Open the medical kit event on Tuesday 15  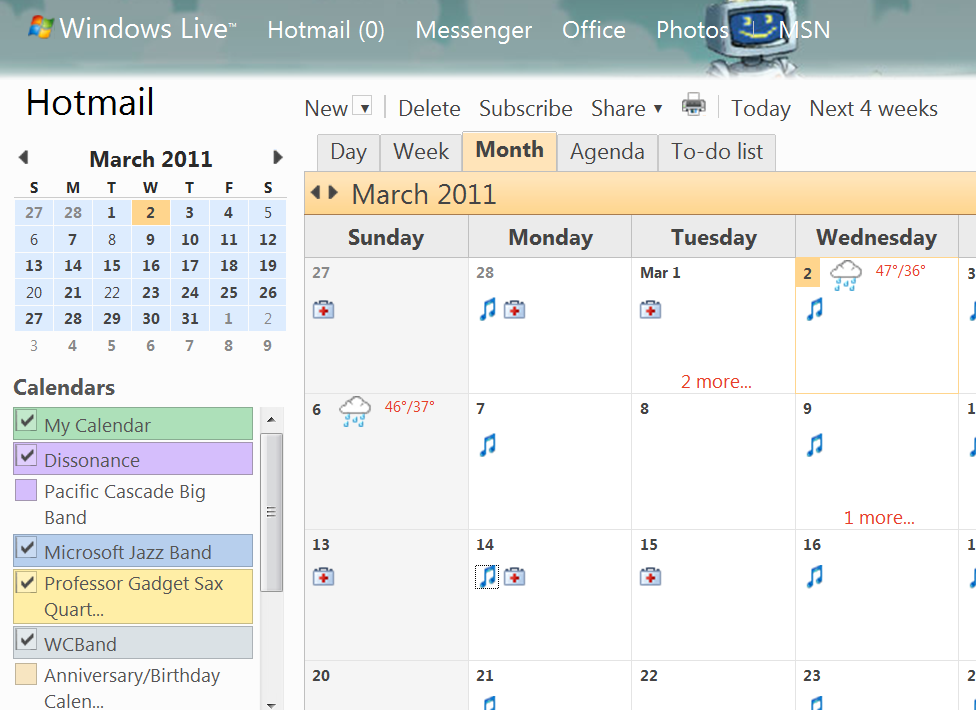tap(650, 577)
